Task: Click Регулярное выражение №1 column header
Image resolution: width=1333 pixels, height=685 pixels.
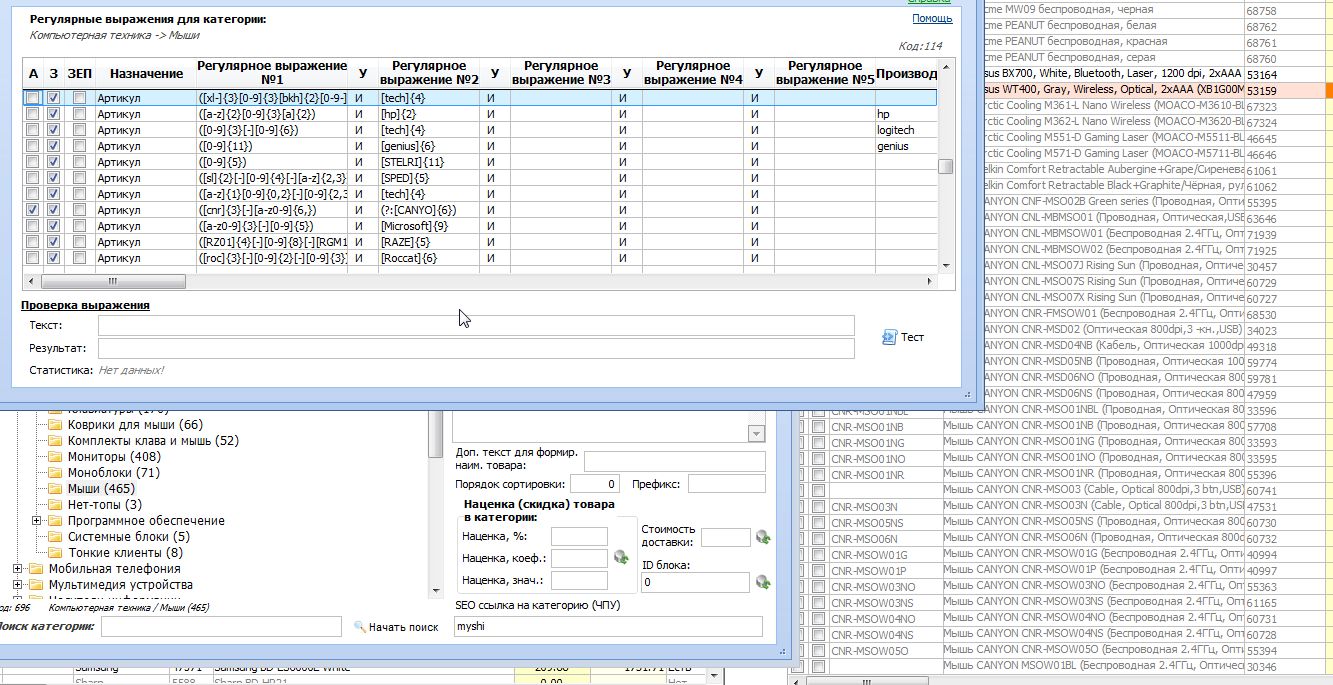Action: tap(272, 74)
